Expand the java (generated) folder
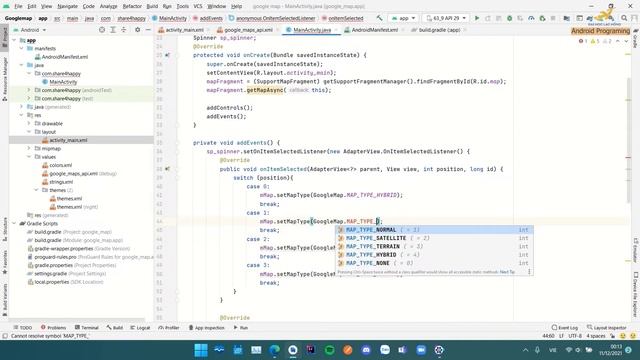The width and height of the screenshot is (640, 360). point(22,107)
